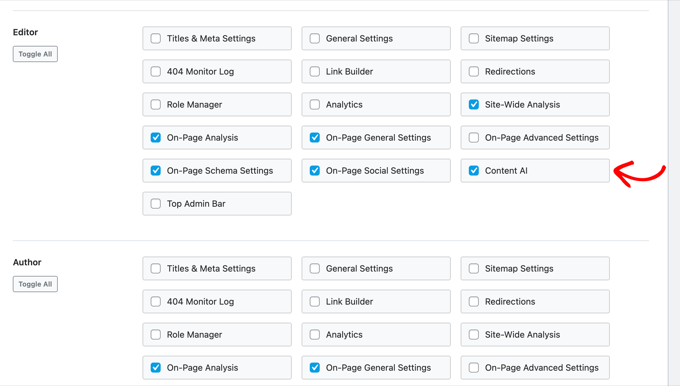
Task: Enable Titles & Meta Settings for Editor
Action: pyautogui.click(x=156, y=38)
